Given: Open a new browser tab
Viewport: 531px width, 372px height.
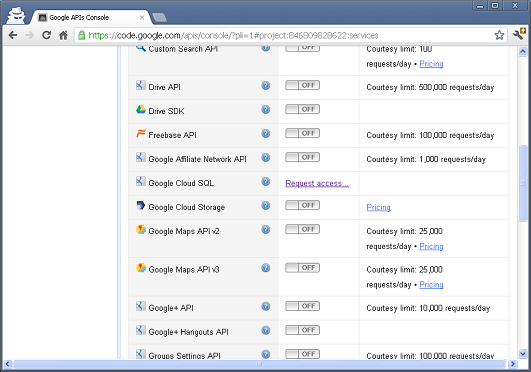Looking at the screenshot, I should point(159,17).
